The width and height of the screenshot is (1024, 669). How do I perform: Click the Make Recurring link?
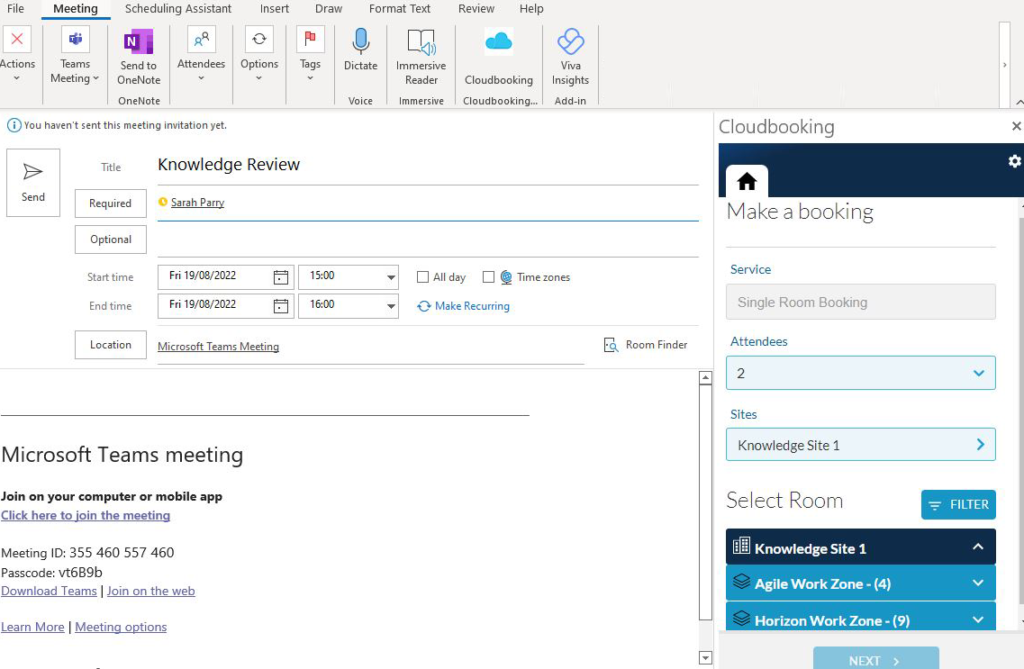coord(472,306)
